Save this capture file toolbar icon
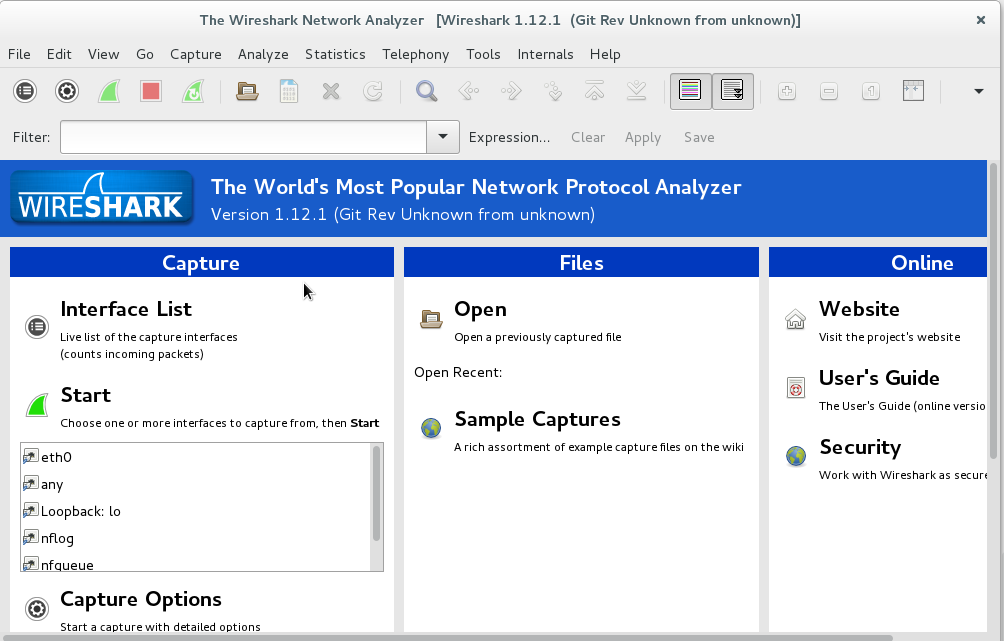Image resolution: width=1004 pixels, height=641 pixels. pyautogui.click(x=289, y=91)
